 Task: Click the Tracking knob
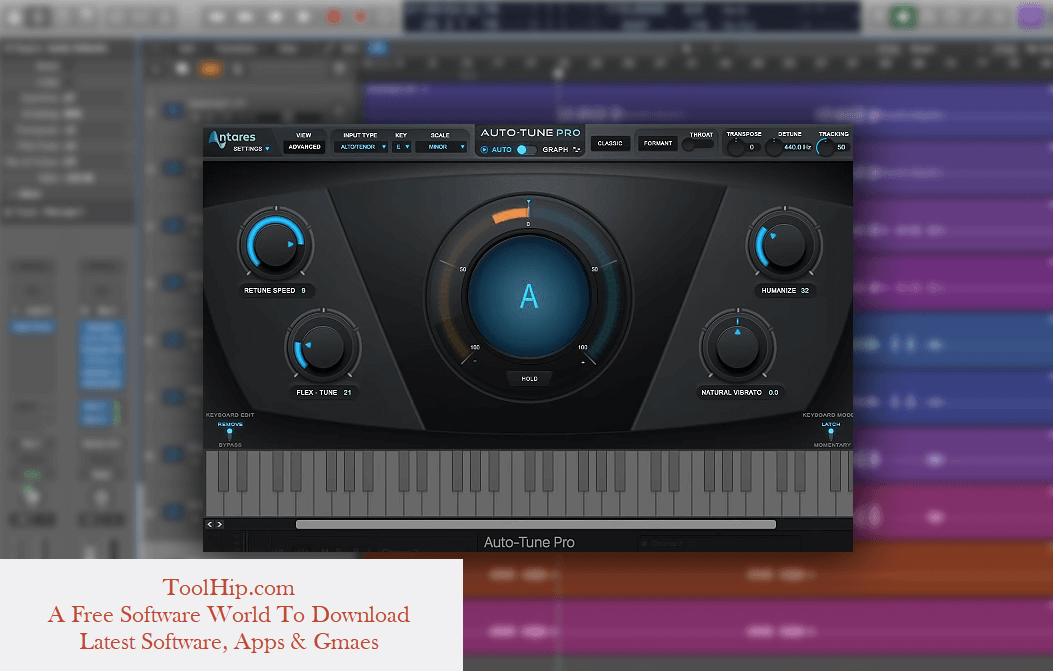tap(825, 147)
